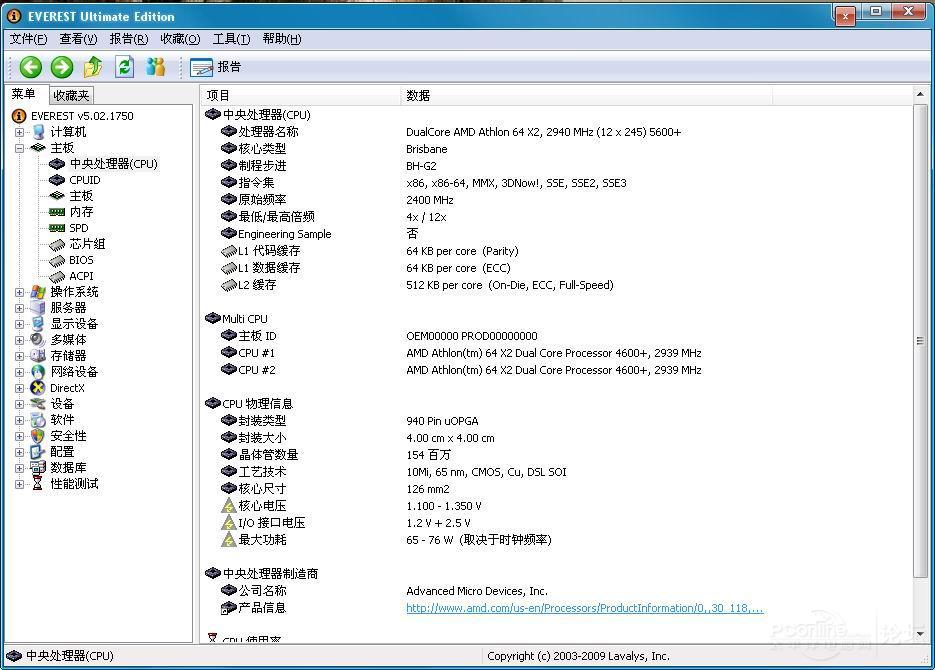
Task: Open the 查看(V) menu
Action: click(78, 39)
